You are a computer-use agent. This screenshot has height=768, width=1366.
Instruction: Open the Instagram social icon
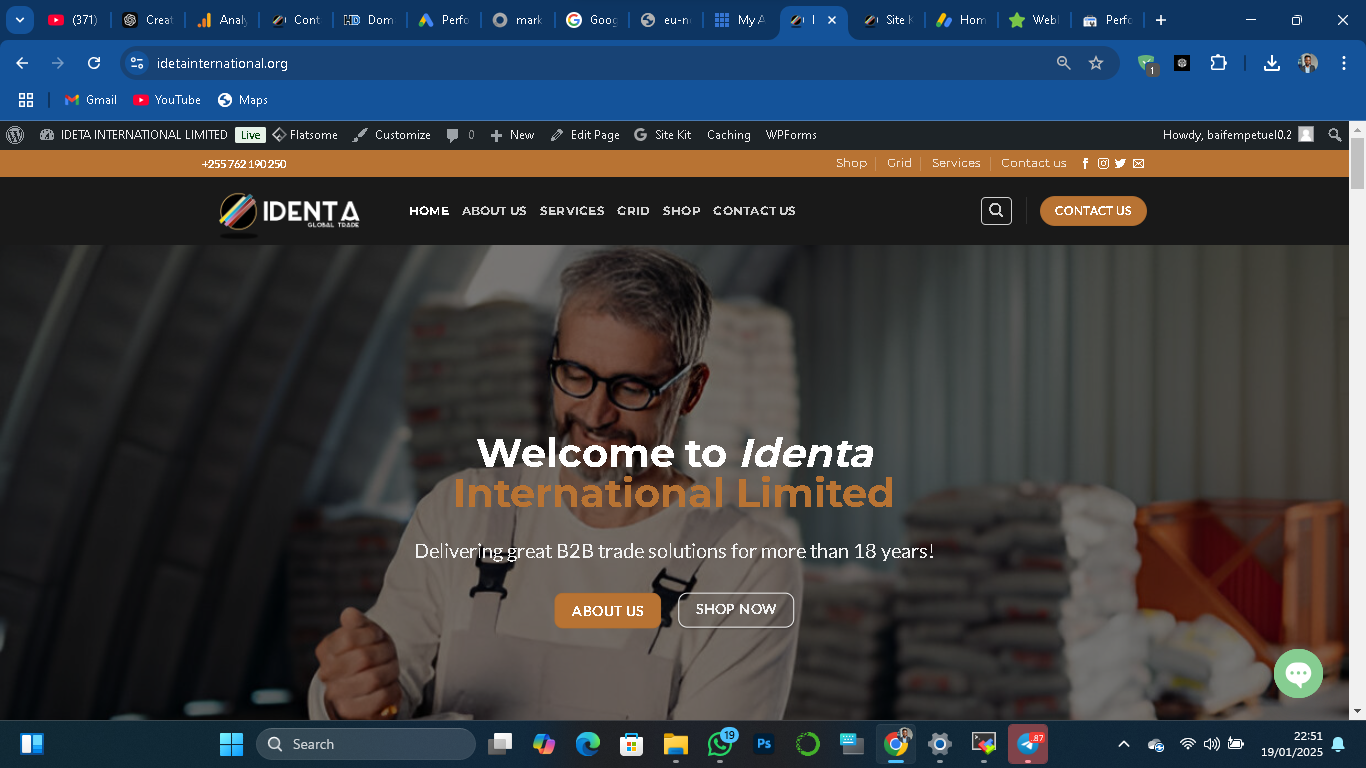1103,163
